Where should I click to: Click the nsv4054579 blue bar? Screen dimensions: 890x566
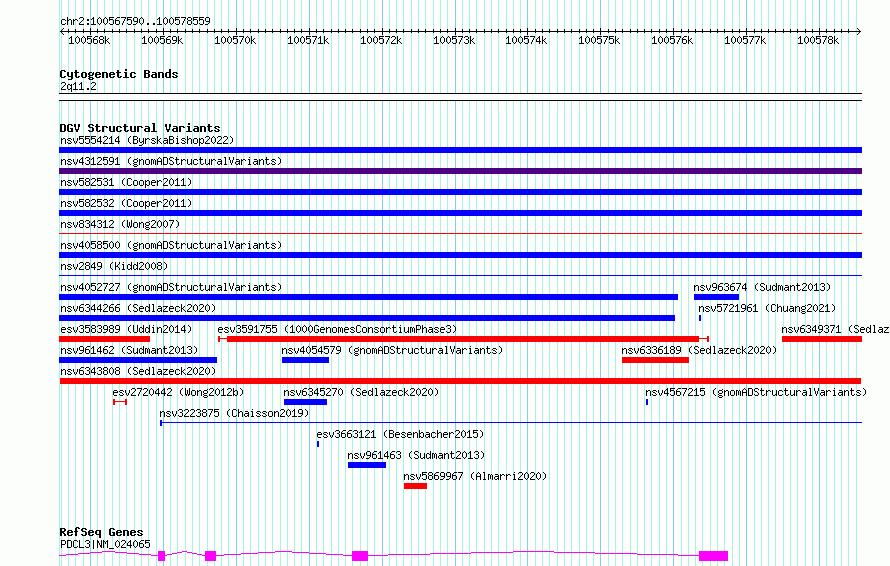point(305,360)
